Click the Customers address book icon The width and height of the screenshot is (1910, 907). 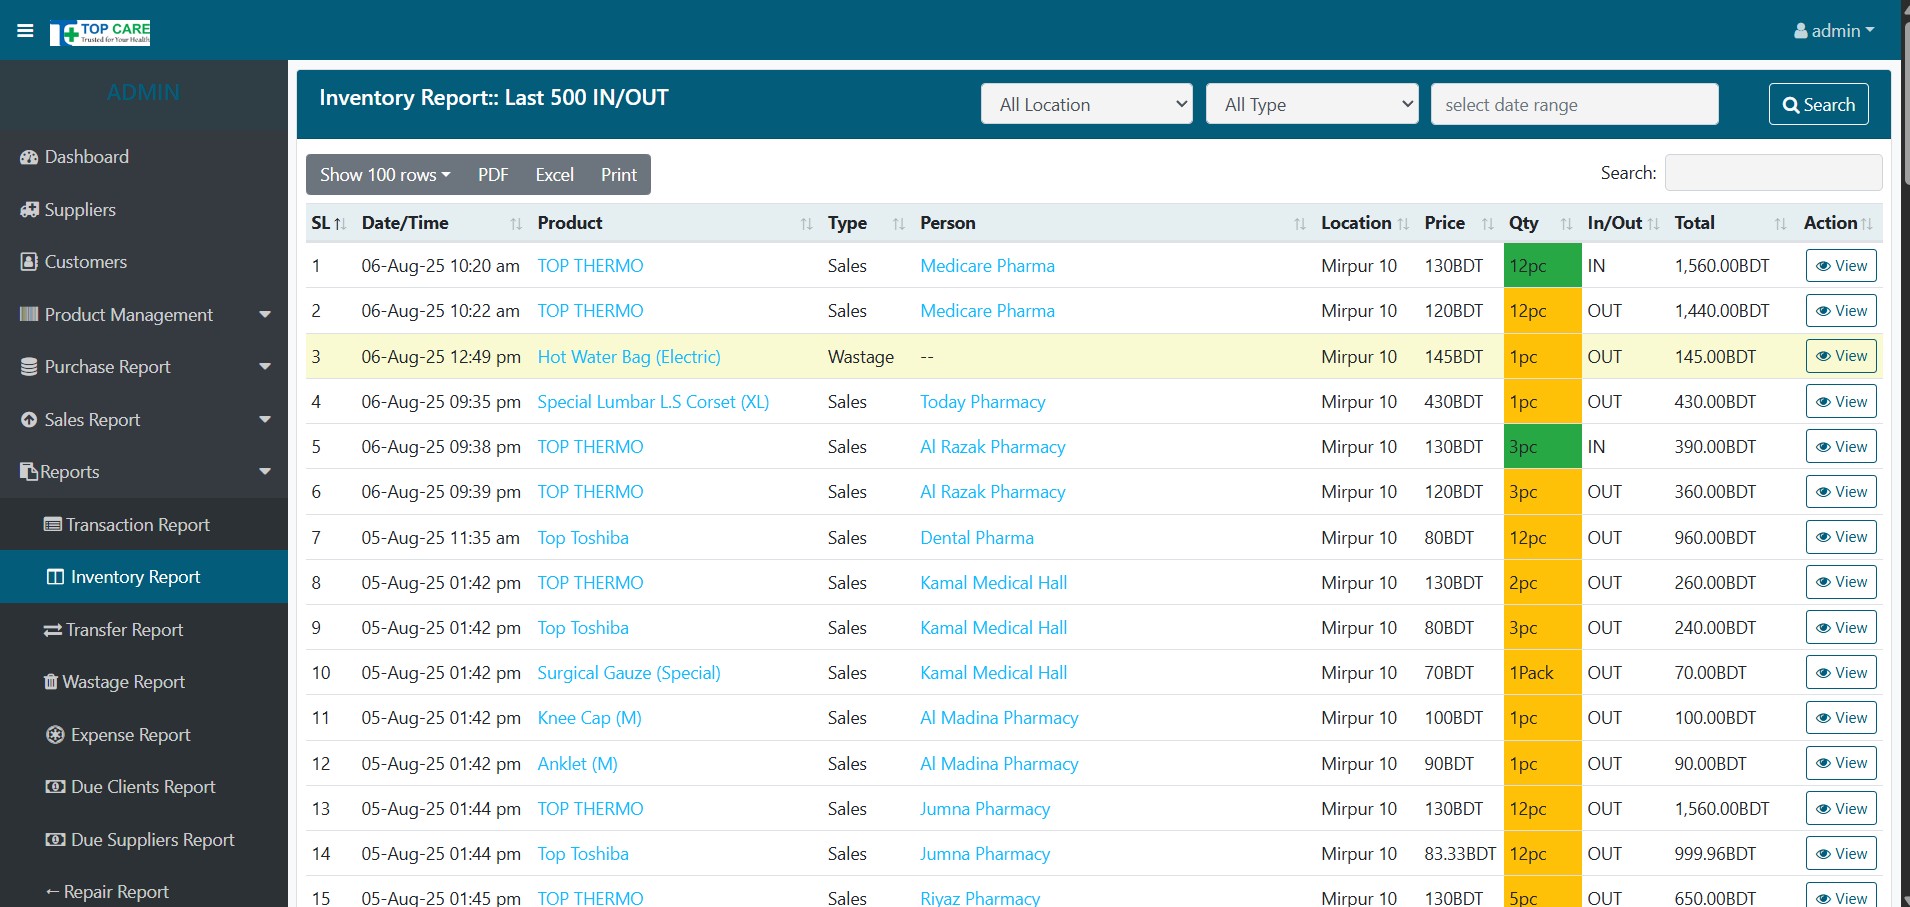[x=29, y=262]
